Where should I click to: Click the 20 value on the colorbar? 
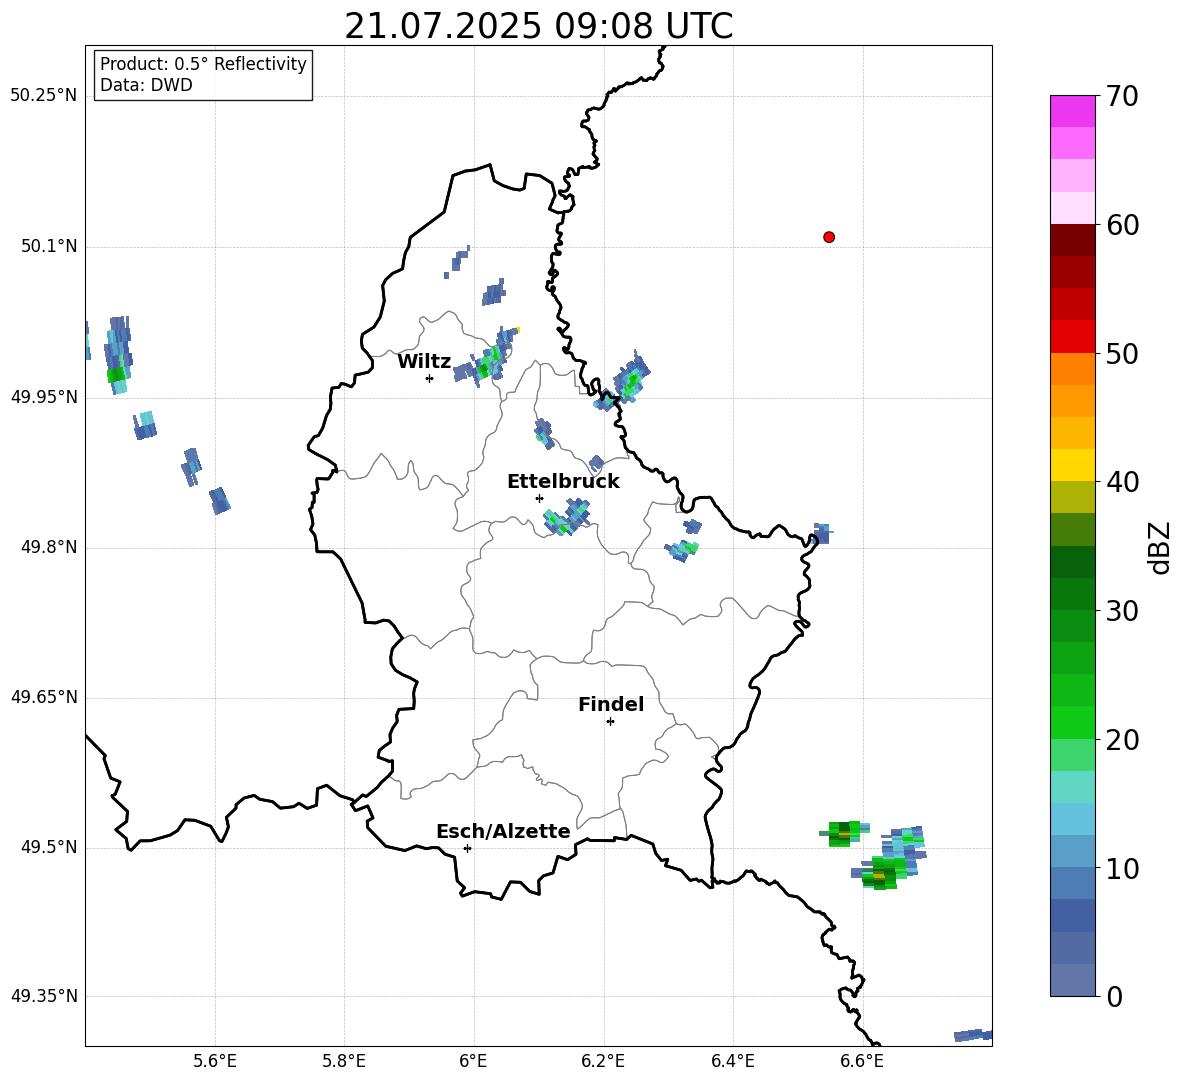click(x=1122, y=740)
